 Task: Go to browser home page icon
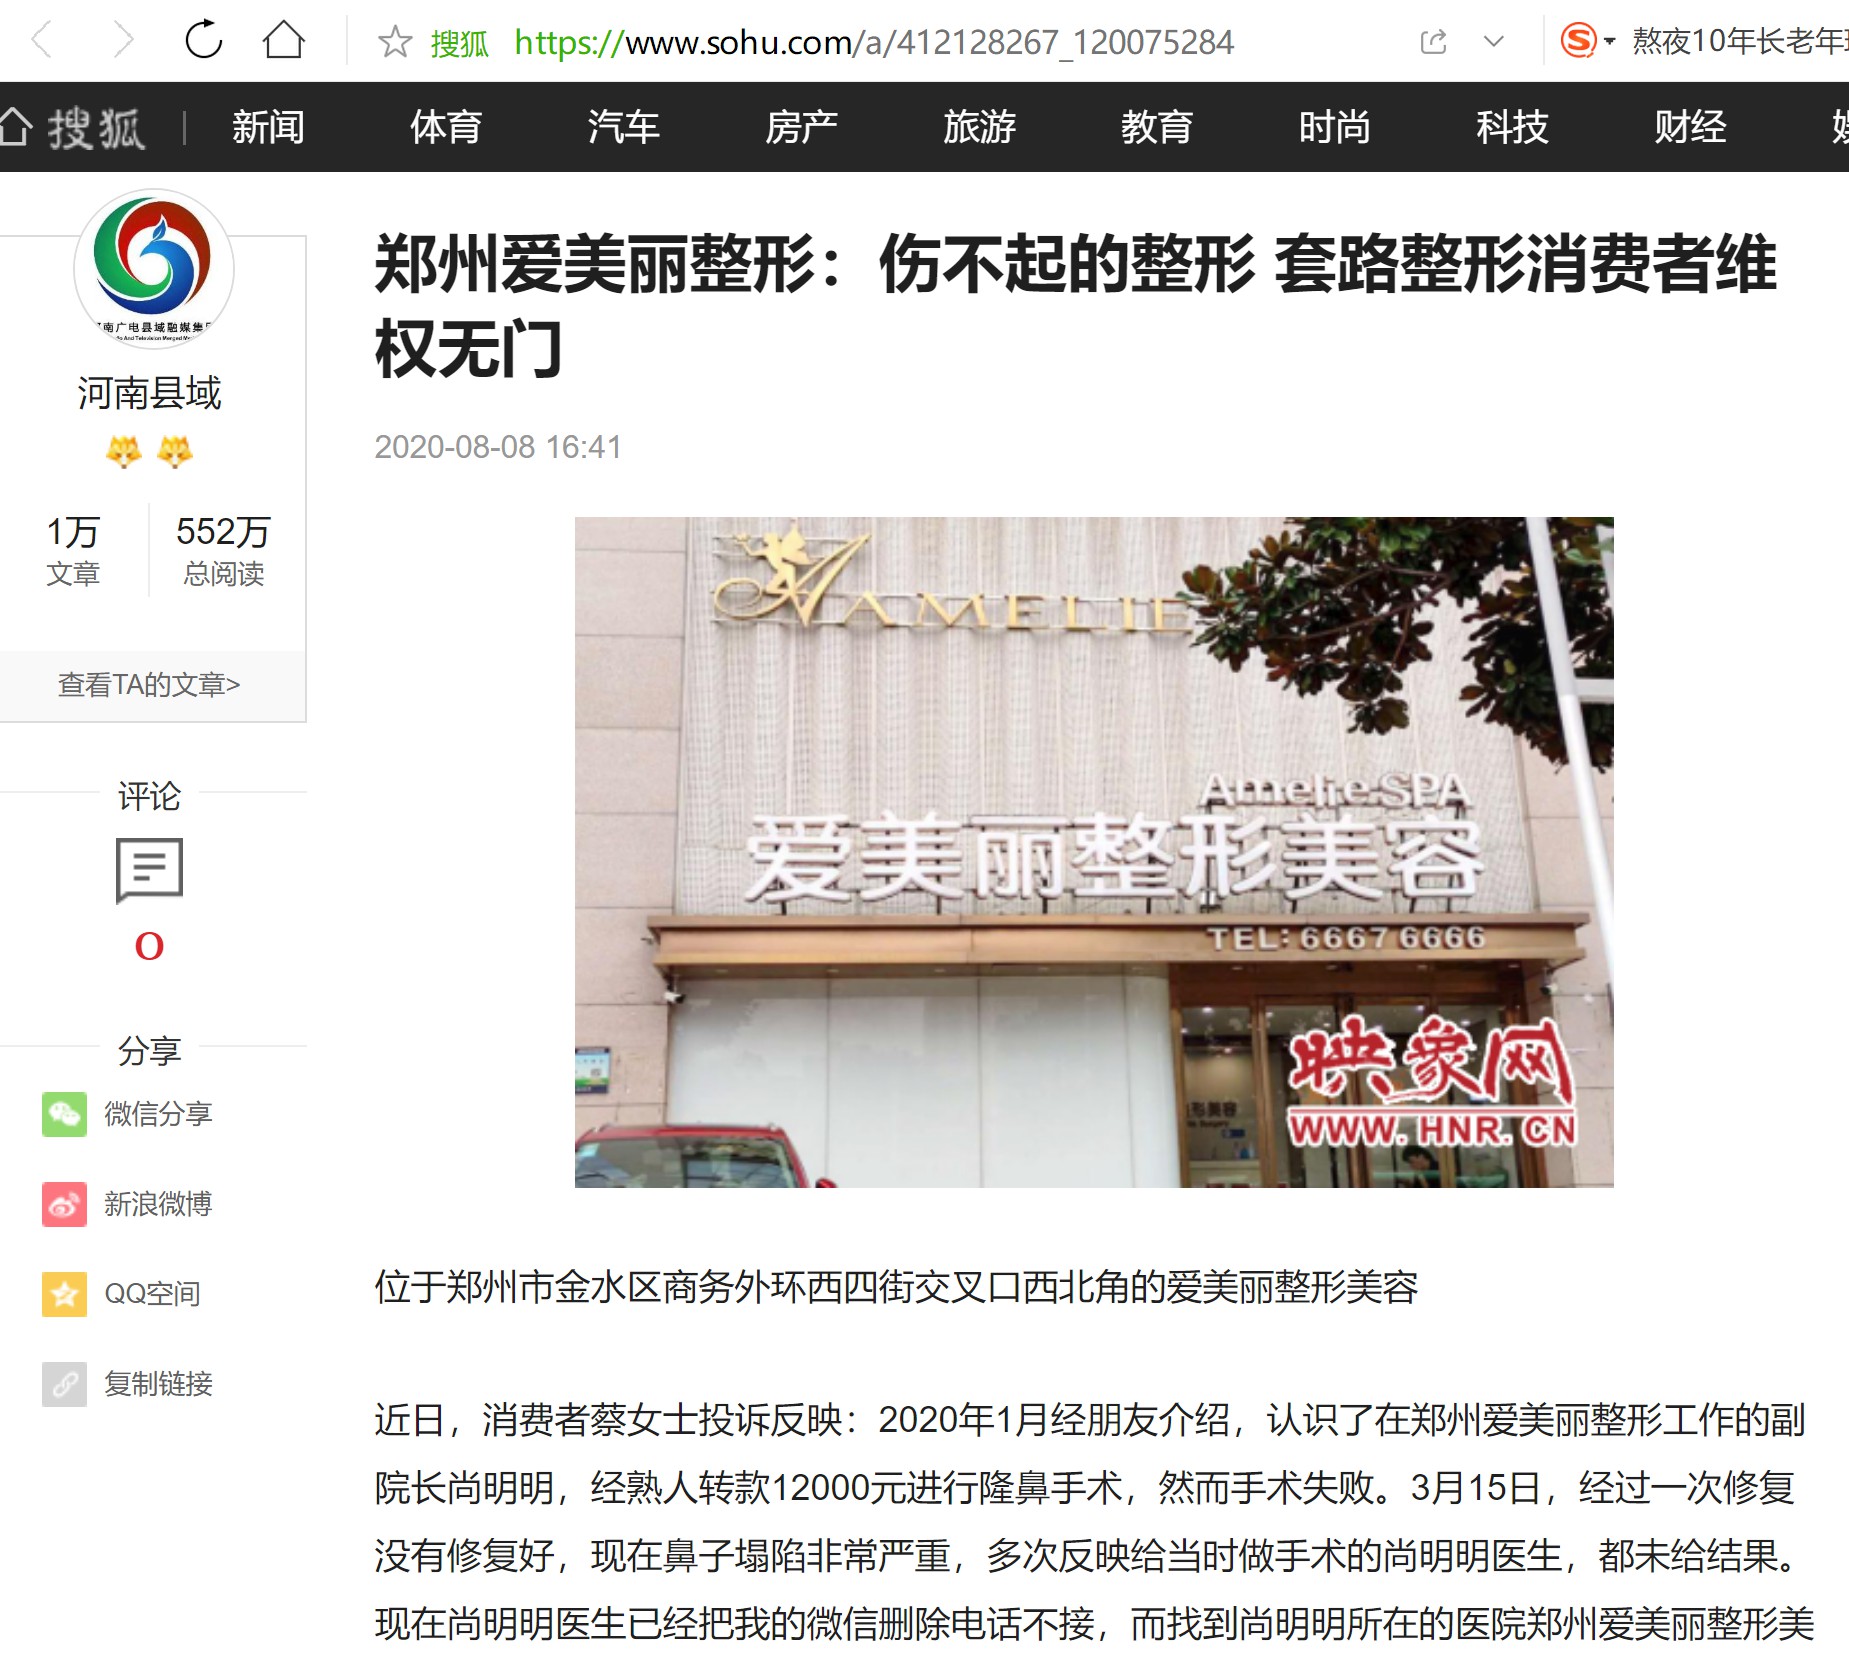283,40
